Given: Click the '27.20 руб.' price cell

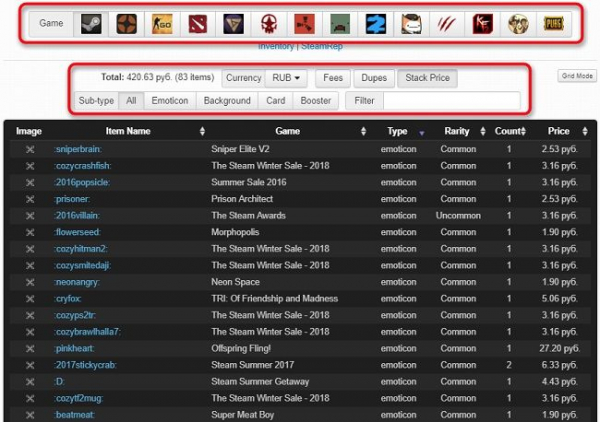Looking at the screenshot, I should click(559, 349).
